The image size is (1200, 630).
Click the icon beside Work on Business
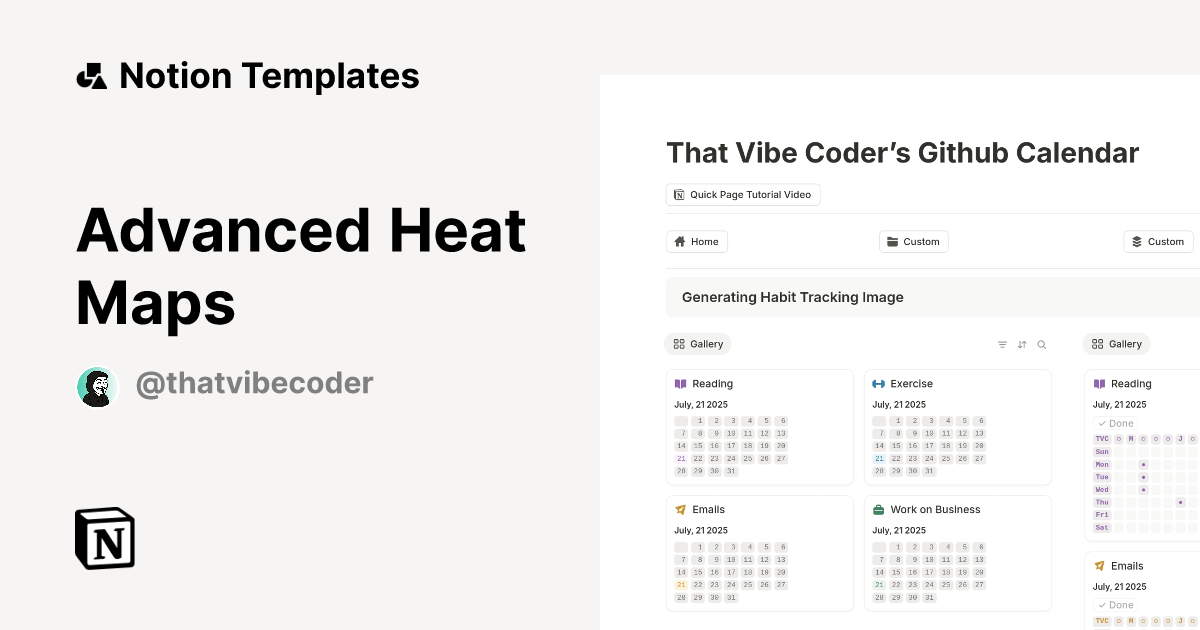[879, 509]
